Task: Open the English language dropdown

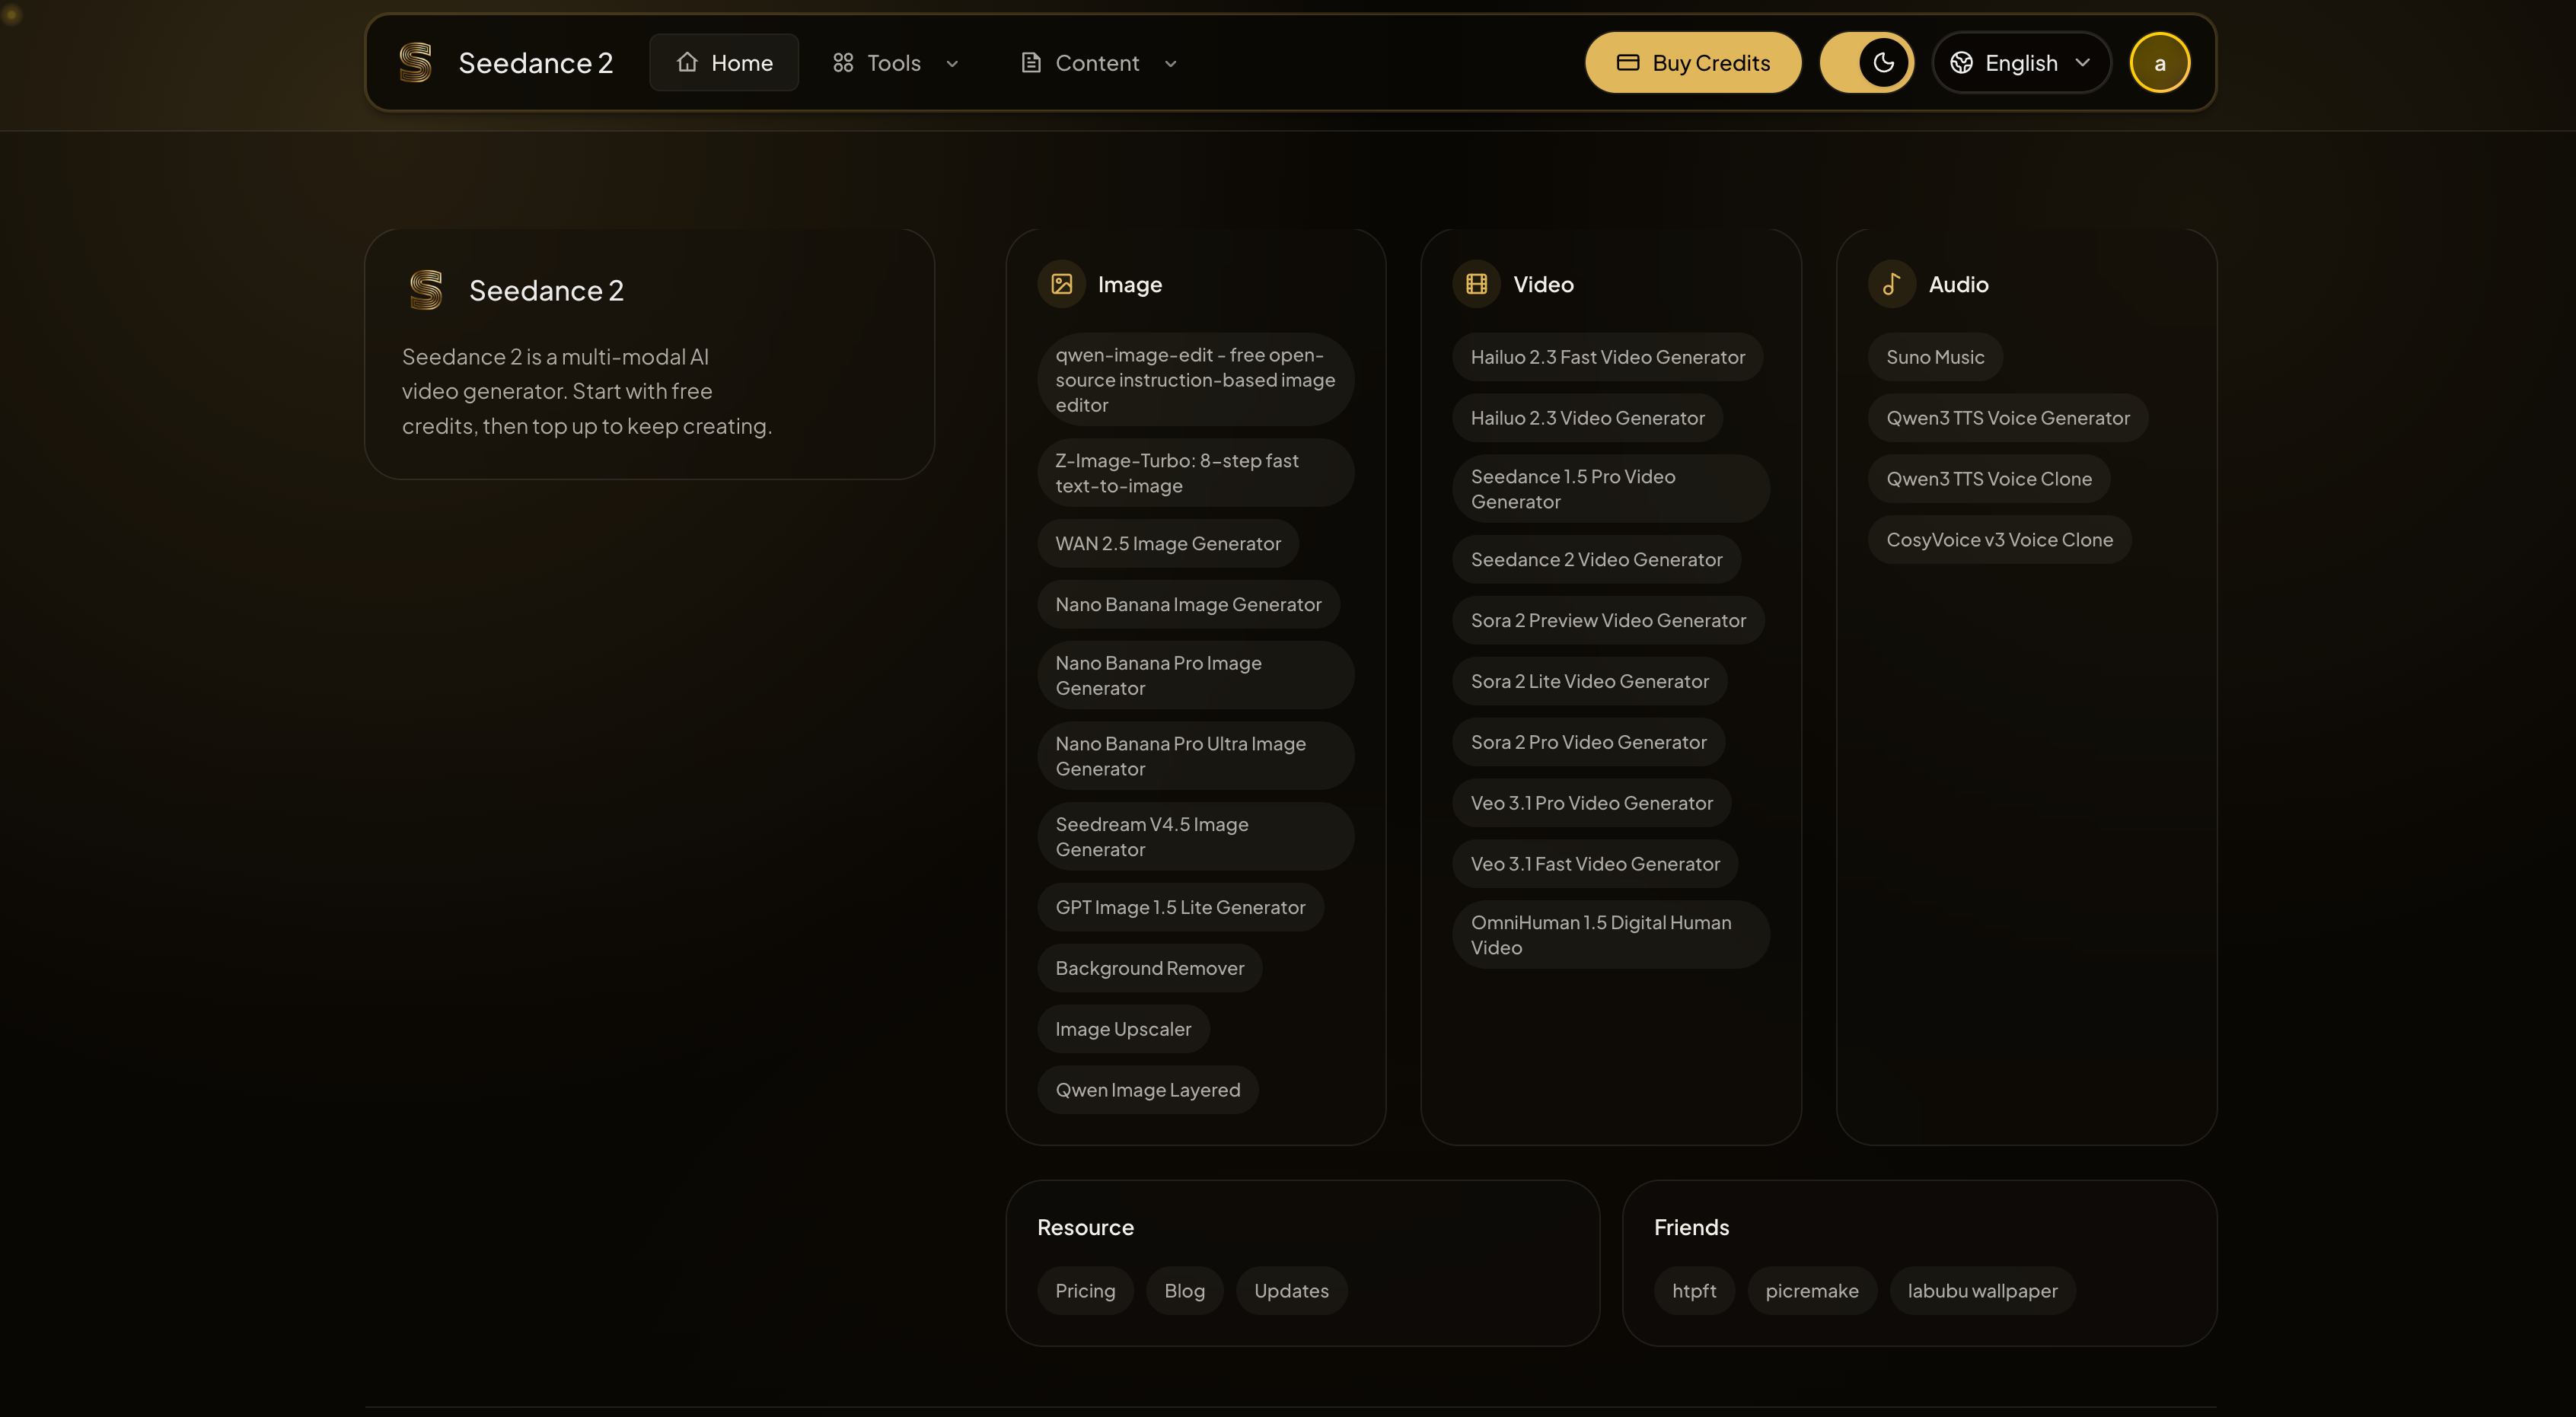Action: click(x=2021, y=62)
